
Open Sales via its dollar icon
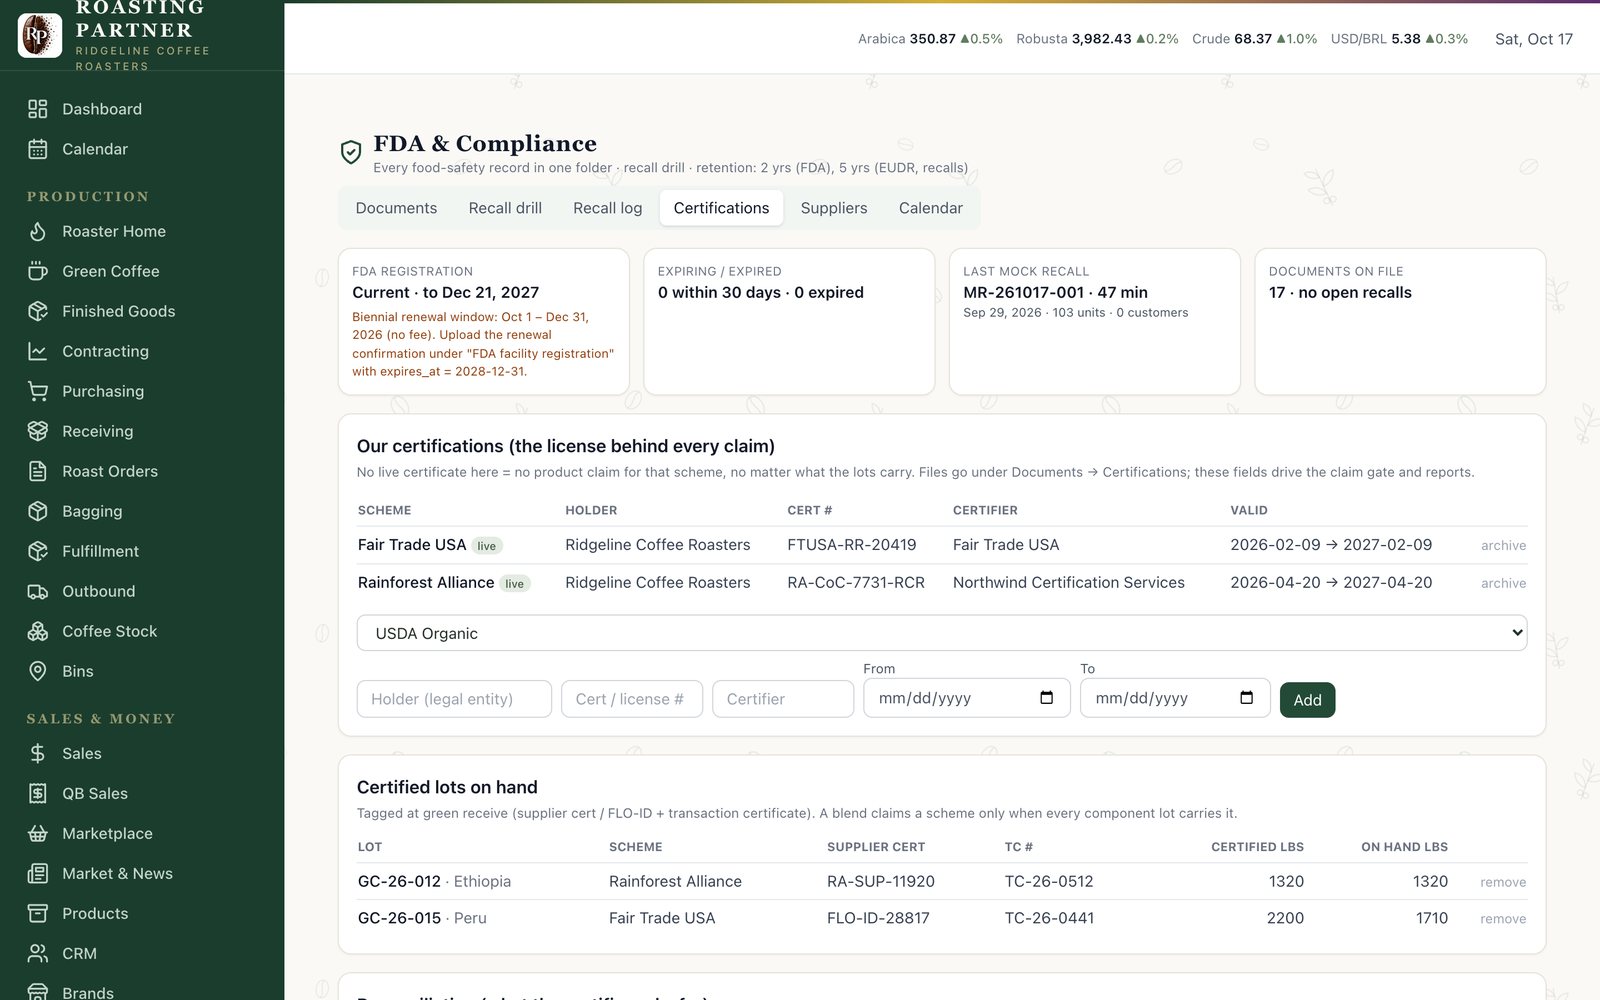(38, 753)
